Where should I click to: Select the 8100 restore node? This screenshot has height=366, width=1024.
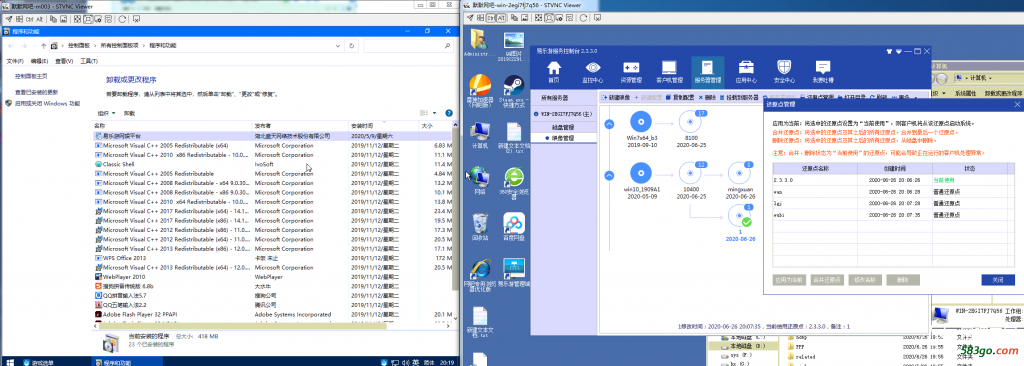(x=691, y=122)
